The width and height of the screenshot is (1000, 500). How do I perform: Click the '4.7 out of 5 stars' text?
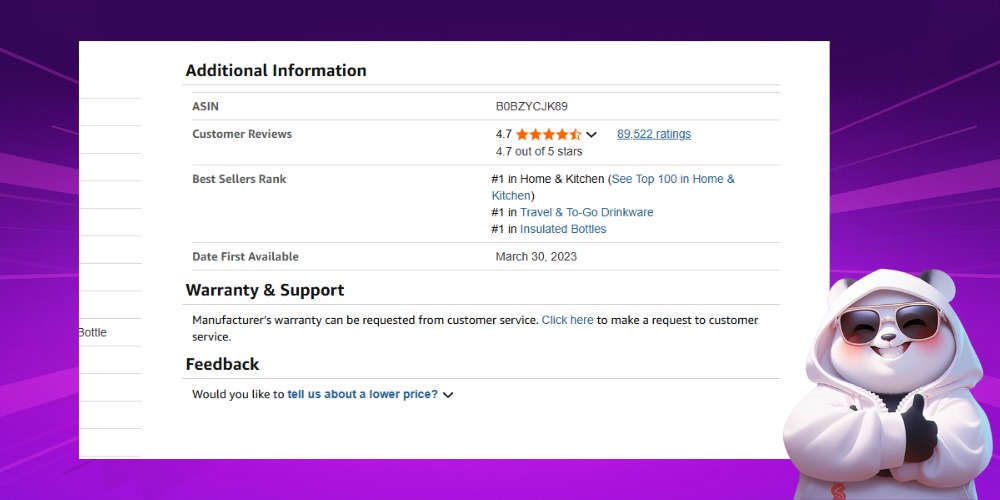click(539, 151)
